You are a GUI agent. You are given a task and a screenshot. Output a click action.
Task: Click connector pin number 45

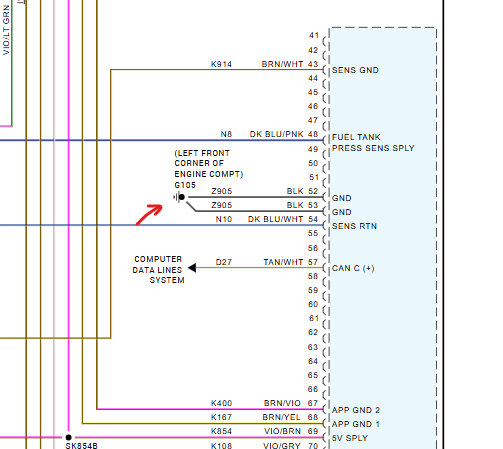point(313,92)
